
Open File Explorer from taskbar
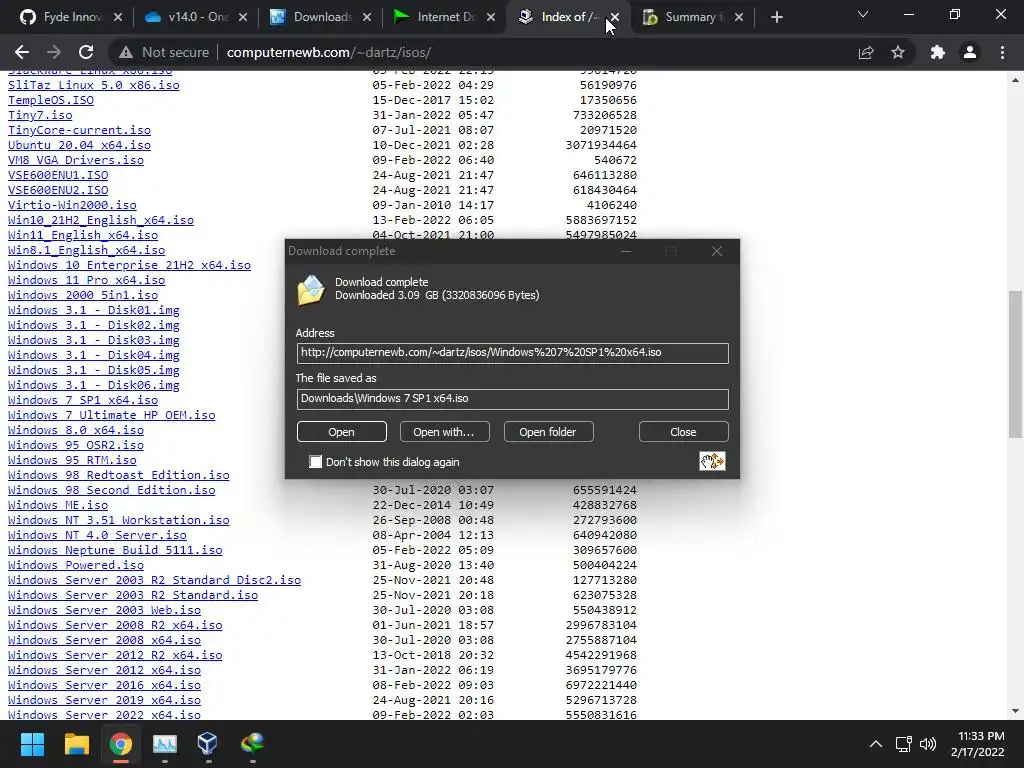[76, 744]
